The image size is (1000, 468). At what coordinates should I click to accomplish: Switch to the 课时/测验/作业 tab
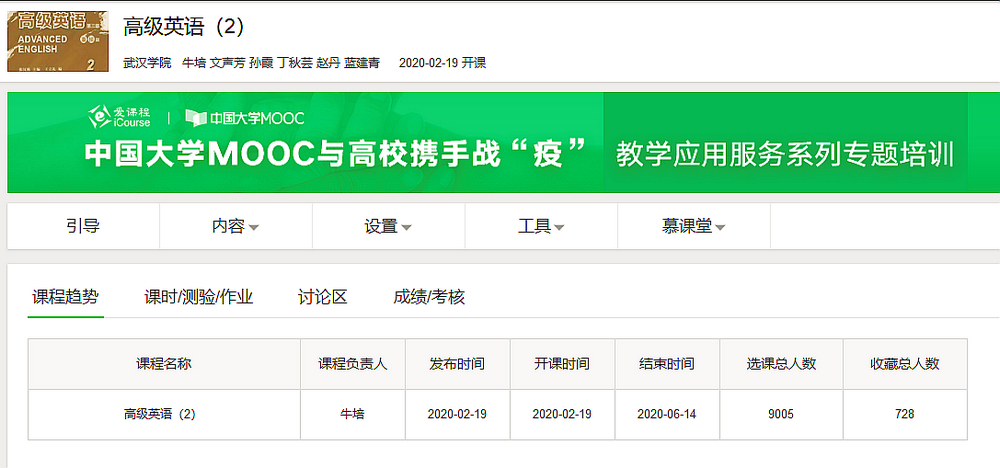tap(199, 297)
